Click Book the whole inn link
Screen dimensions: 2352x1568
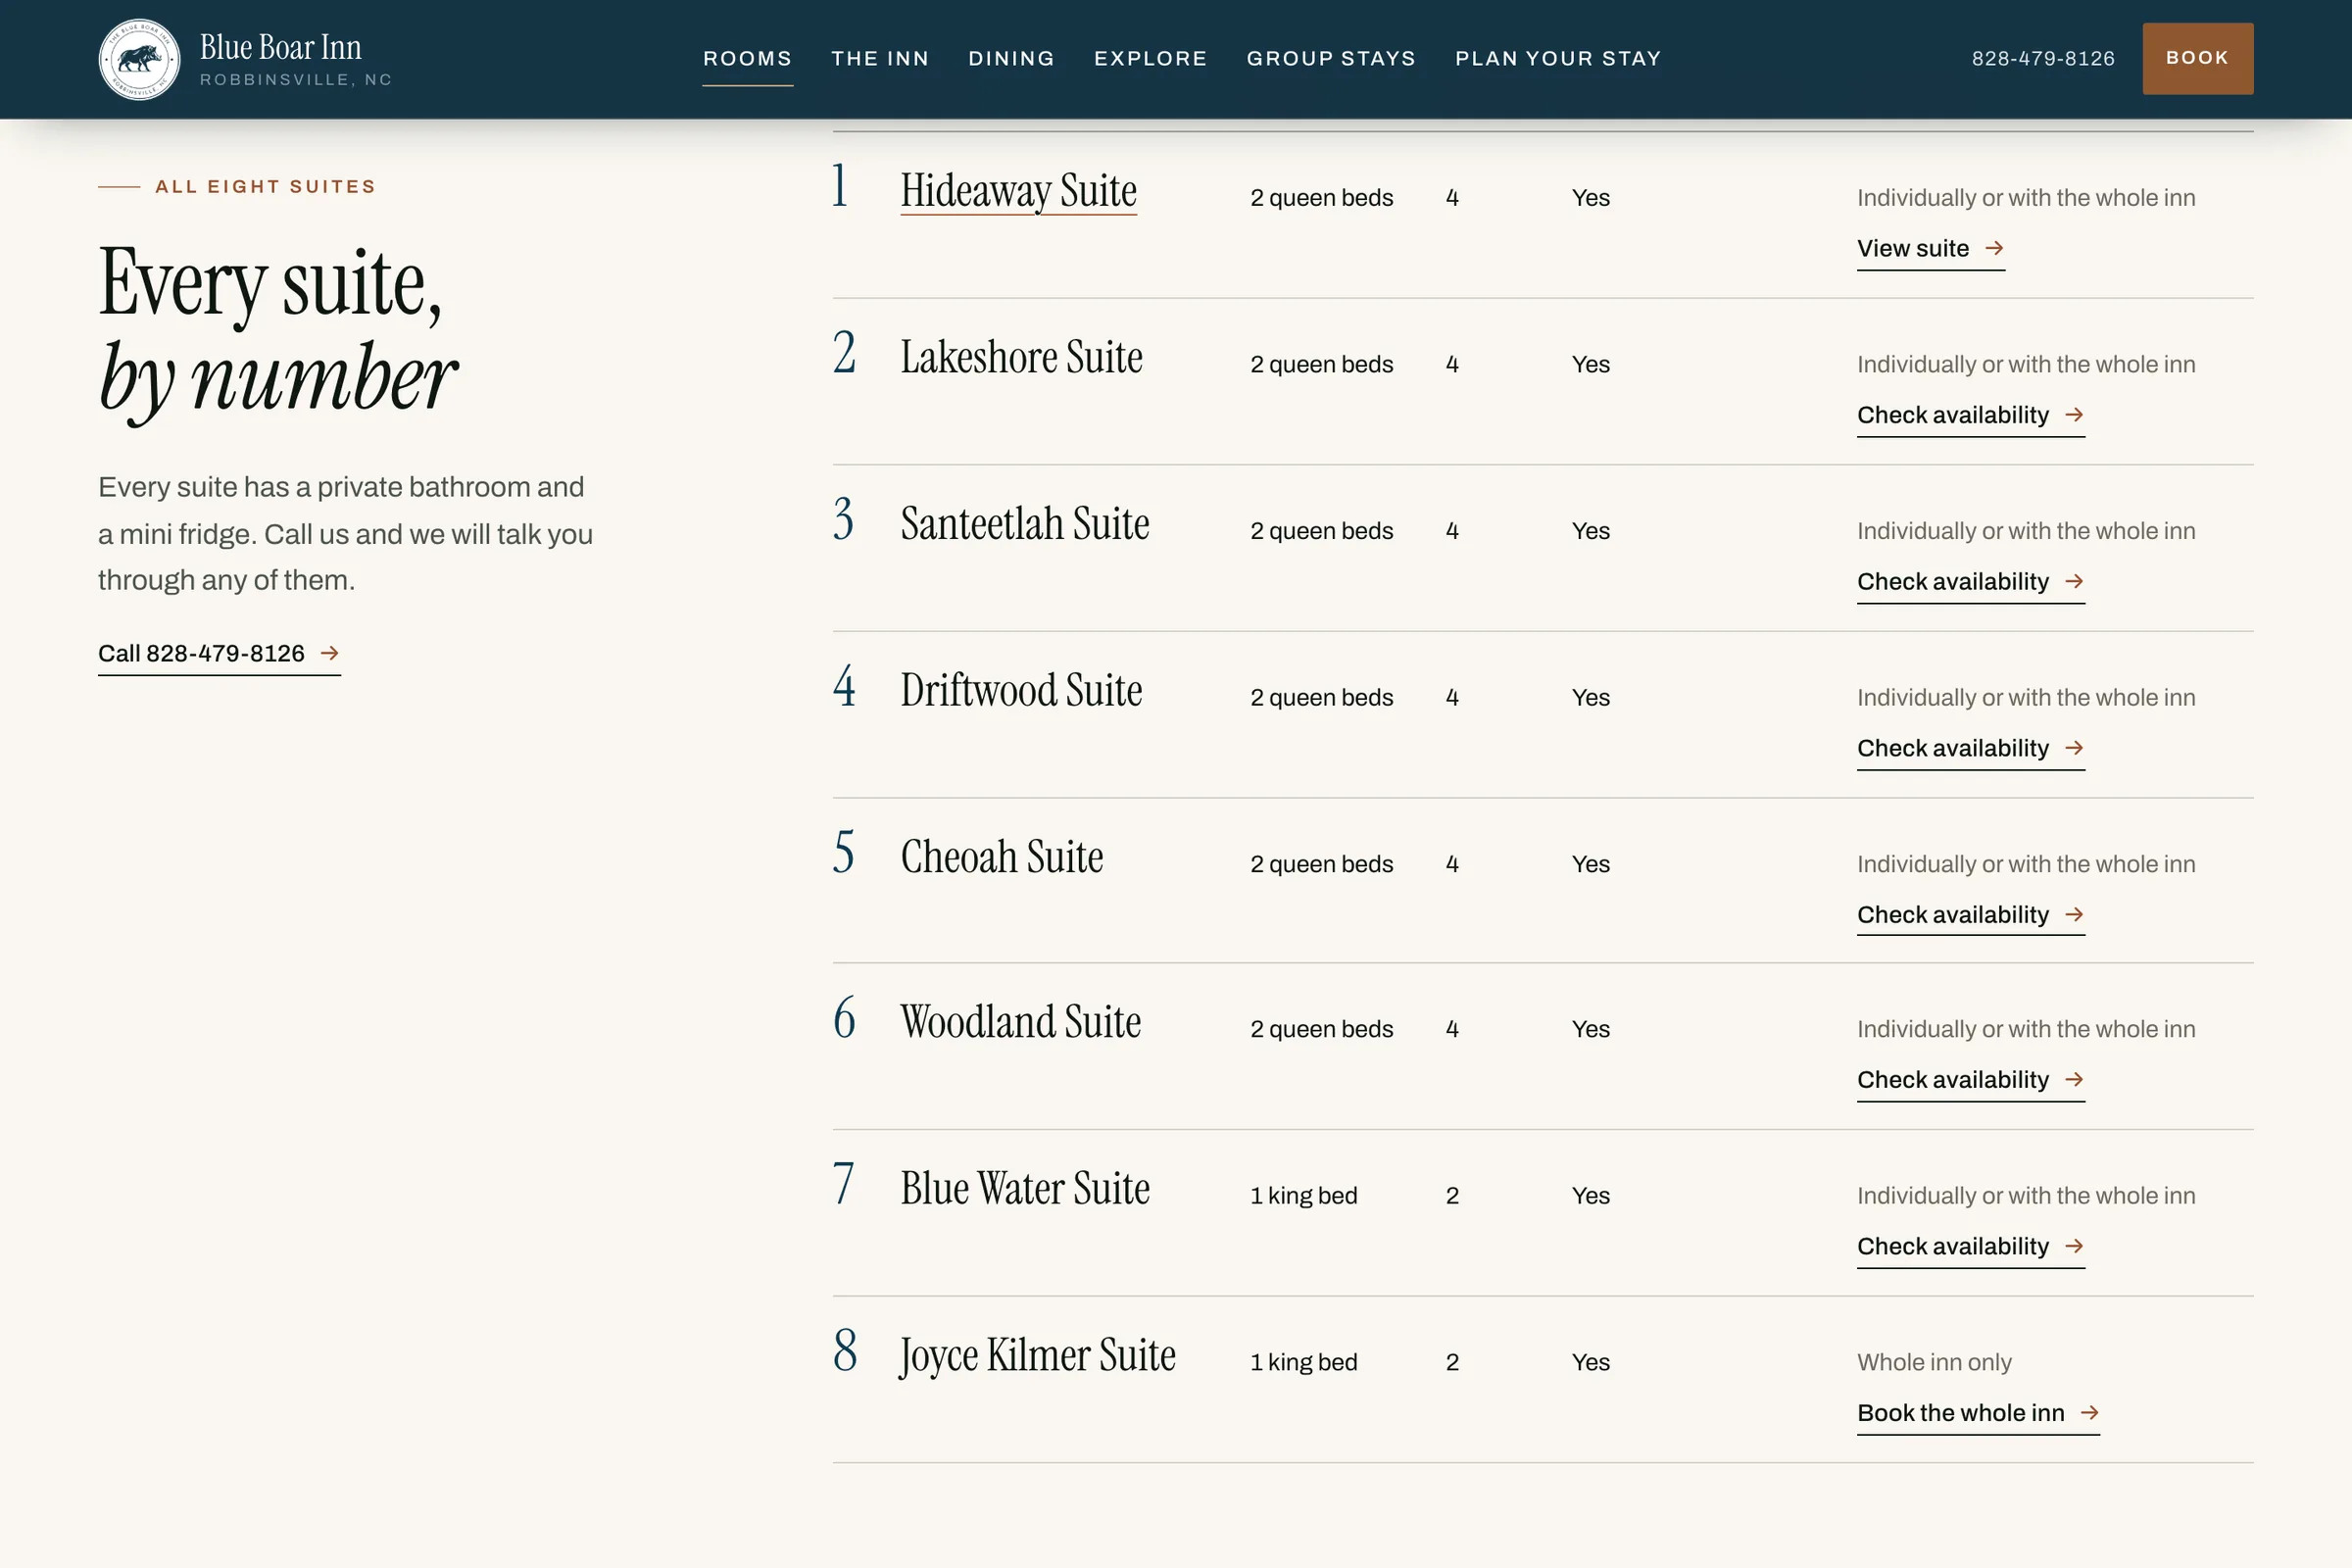point(1978,1414)
